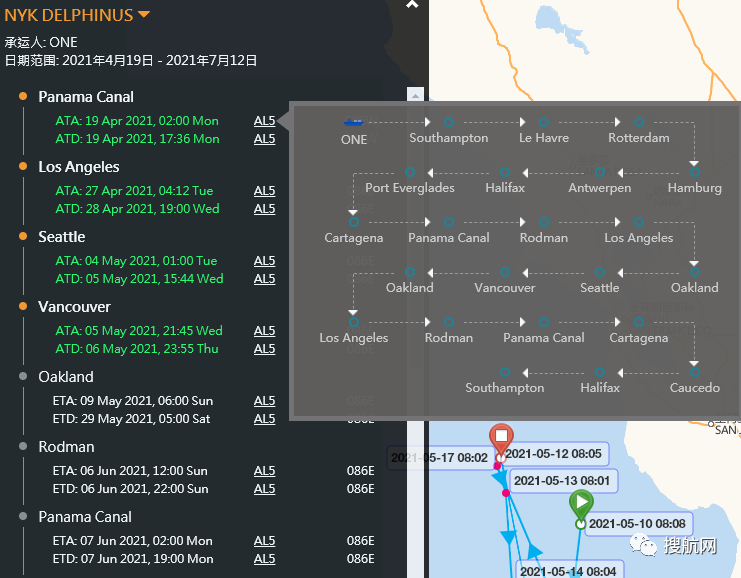Click the red stop marker on map
The width and height of the screenshot is (741, 578).
[x=502, y=438]
